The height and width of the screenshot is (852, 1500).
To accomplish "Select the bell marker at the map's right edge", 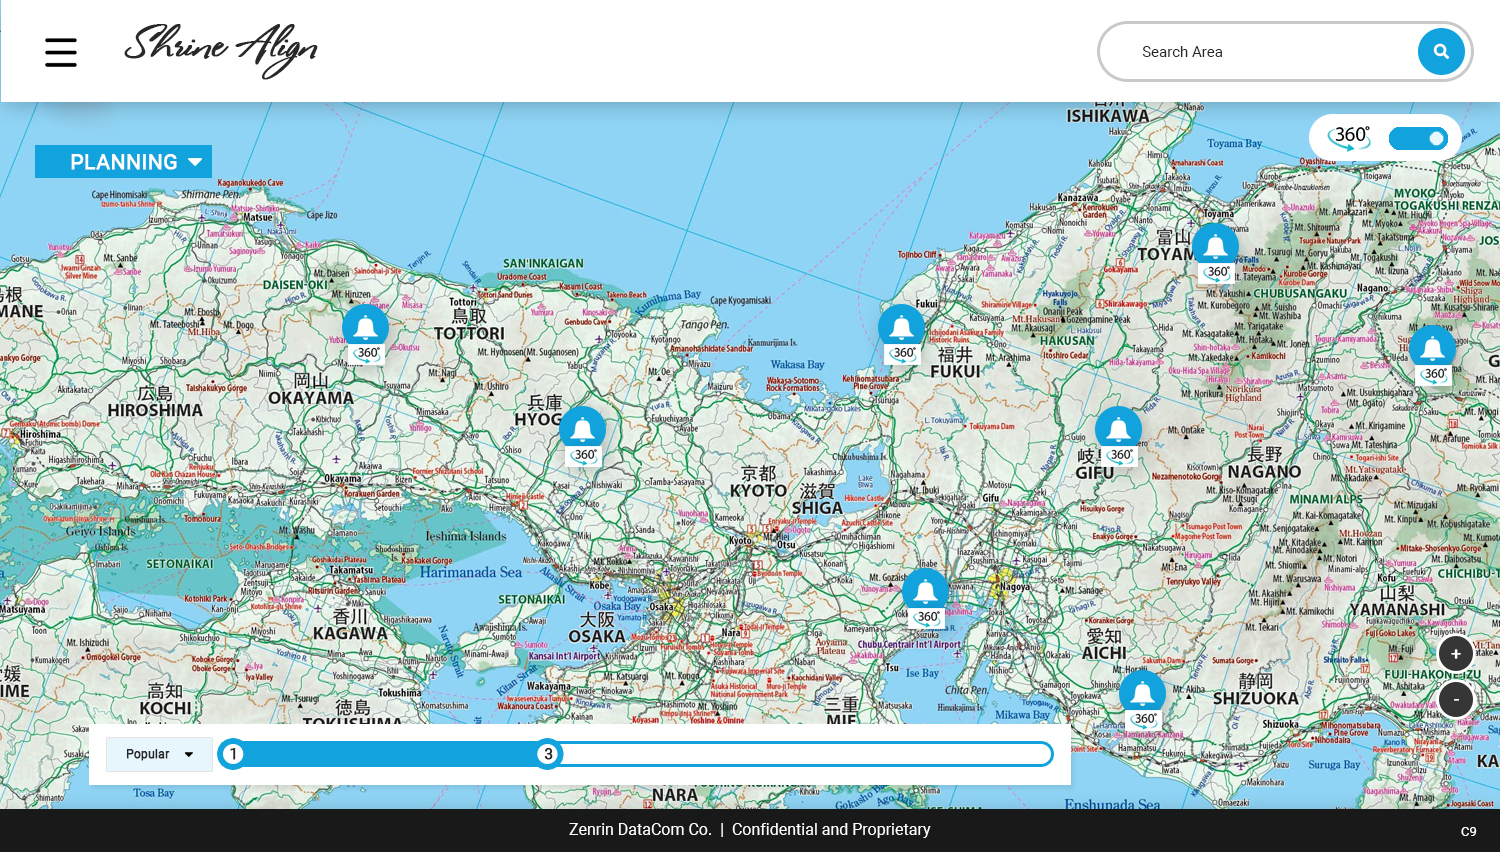I will pos(1432,348).
